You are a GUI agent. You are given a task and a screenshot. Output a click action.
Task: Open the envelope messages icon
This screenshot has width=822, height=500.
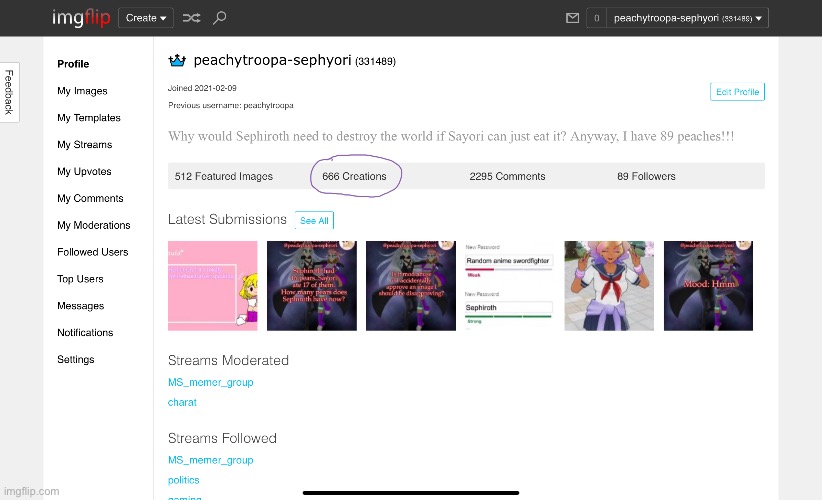point(572,18)
